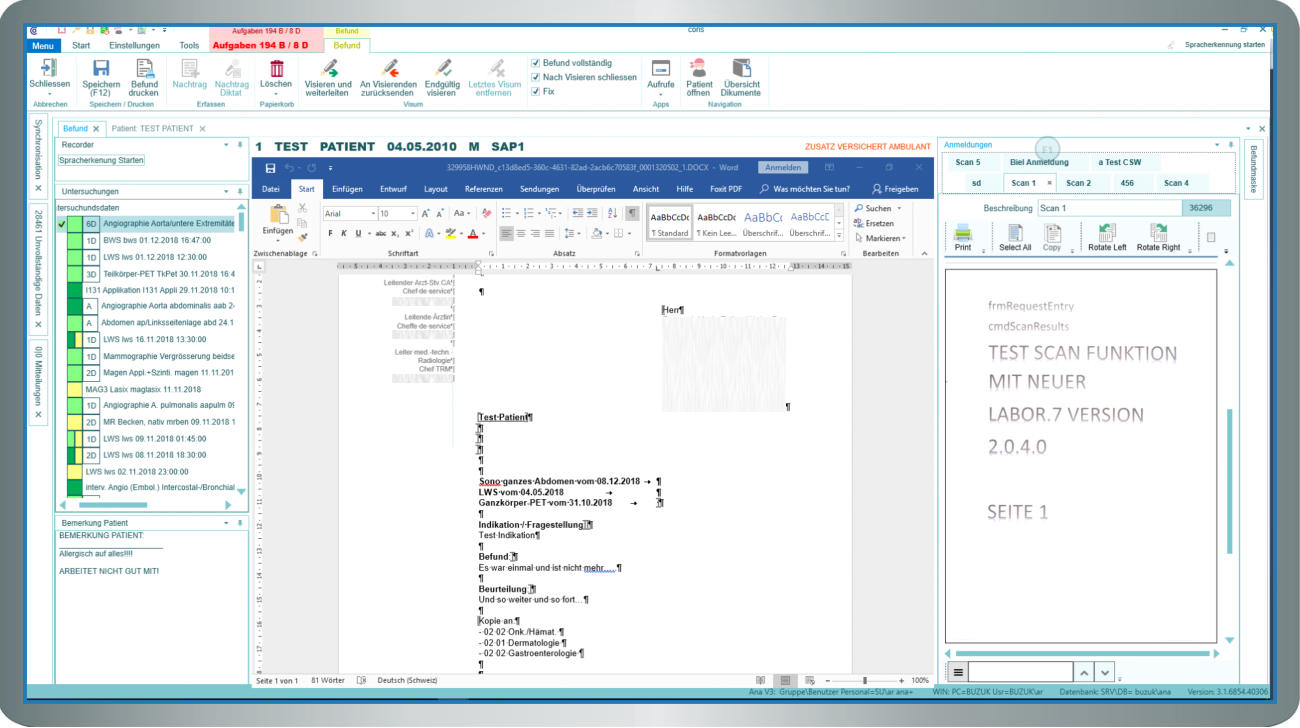This screenshot has width=1300, height=728.
Task: Toggle the Befund vollständig checkbox
Action: (x=536, y=62)
